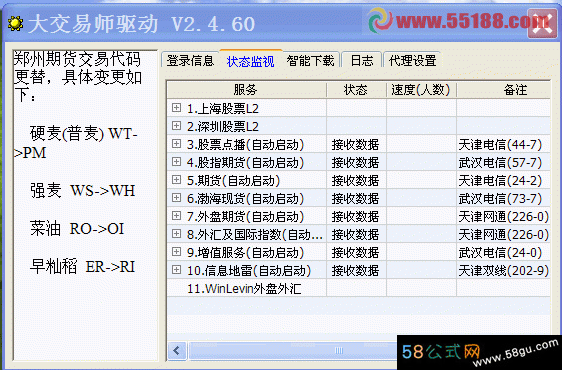Switch to the 登录信息 tab
This screenshot has height=370, width=562.
(x=190, y=60)
